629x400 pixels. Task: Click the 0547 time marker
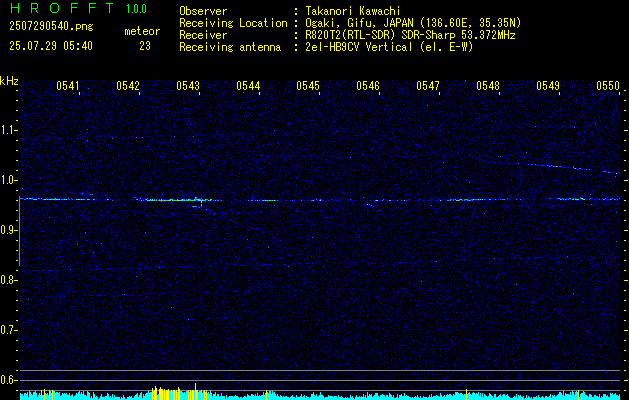(428, 86)
